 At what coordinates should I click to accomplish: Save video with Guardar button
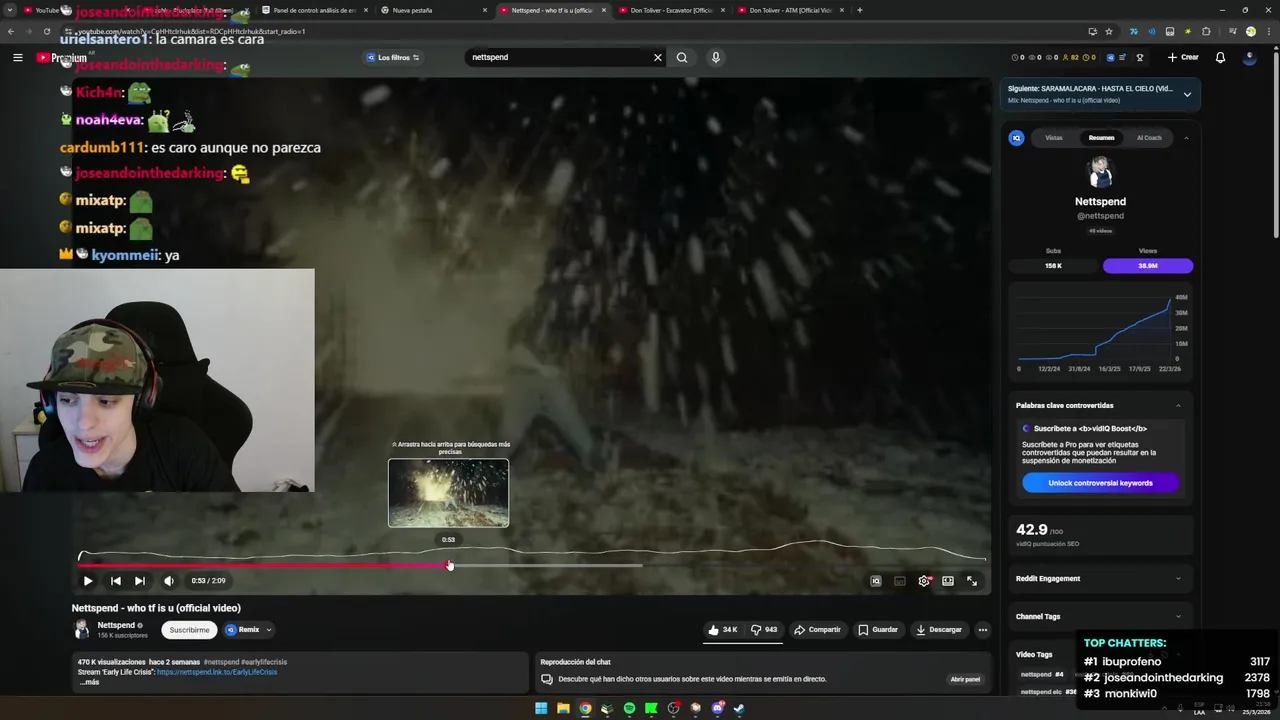tap(878, 630)
